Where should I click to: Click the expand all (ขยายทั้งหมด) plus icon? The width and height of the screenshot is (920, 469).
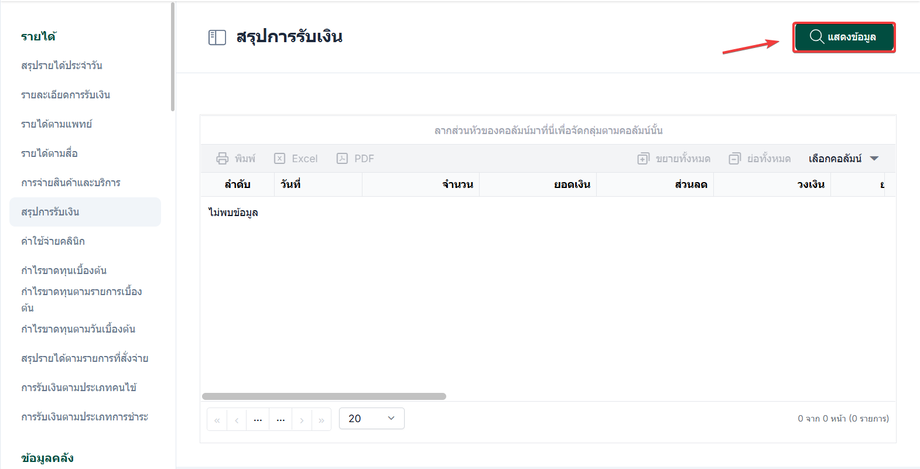point(644,158)
